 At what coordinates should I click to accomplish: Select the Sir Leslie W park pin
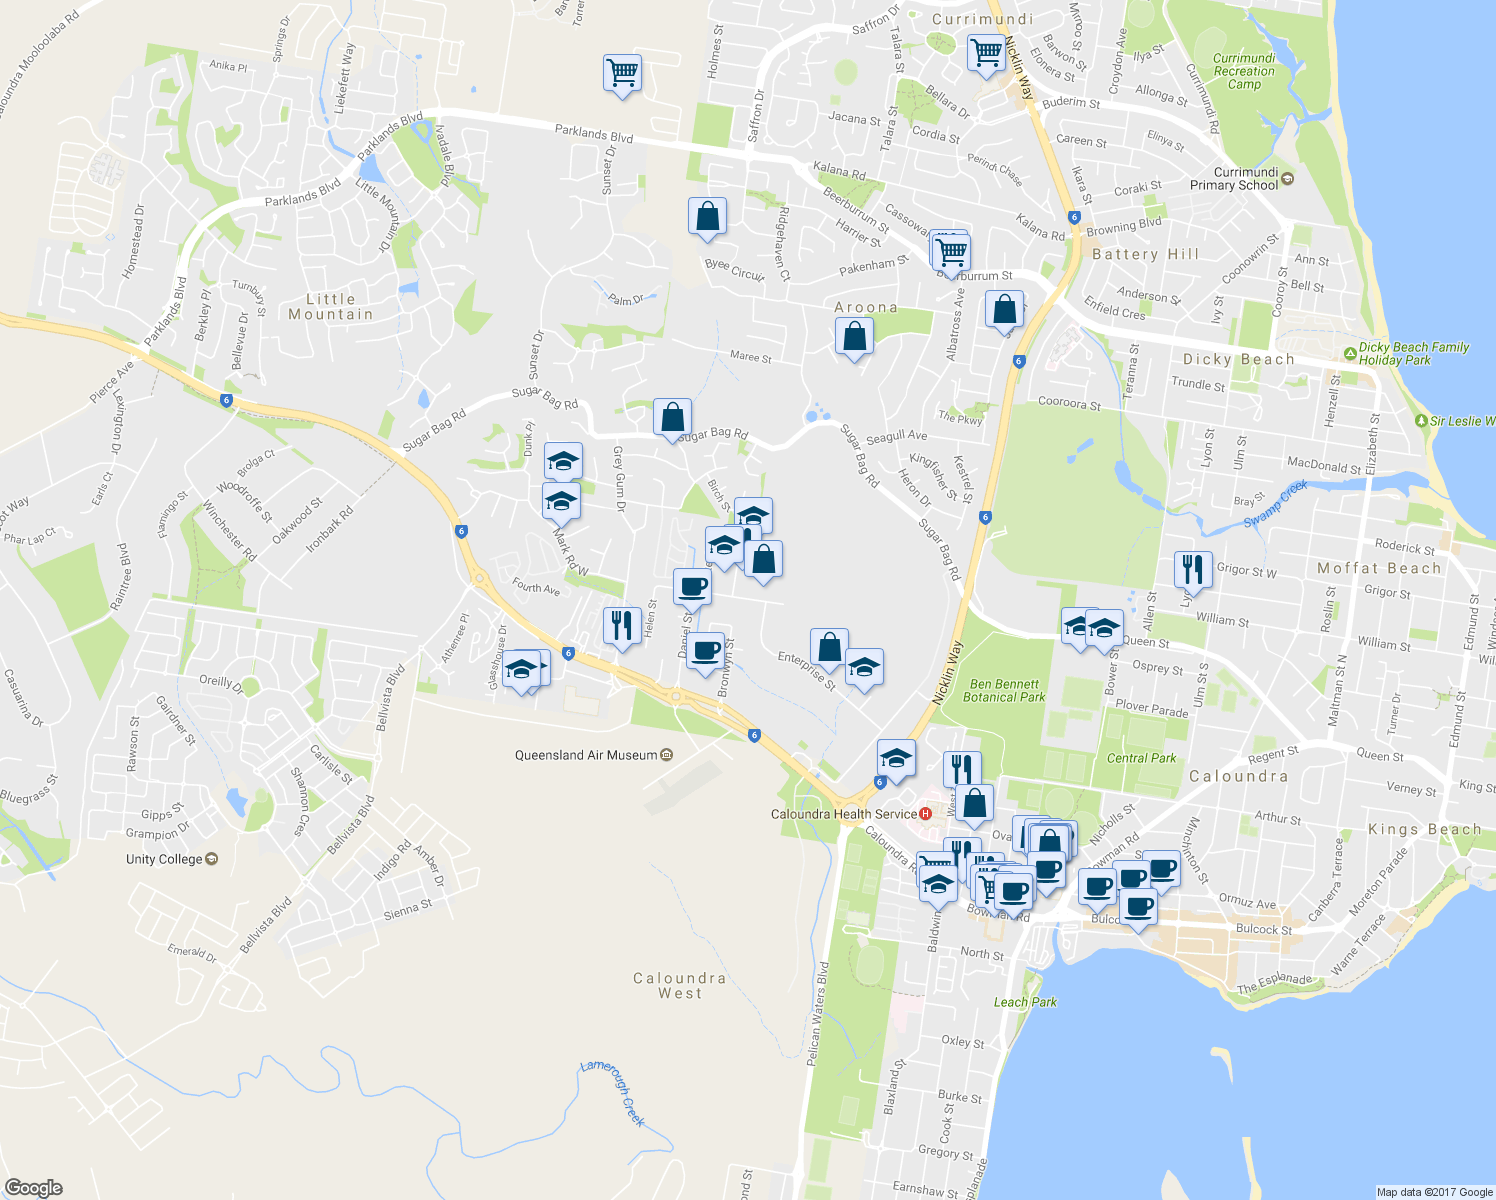pos(1421,421)
